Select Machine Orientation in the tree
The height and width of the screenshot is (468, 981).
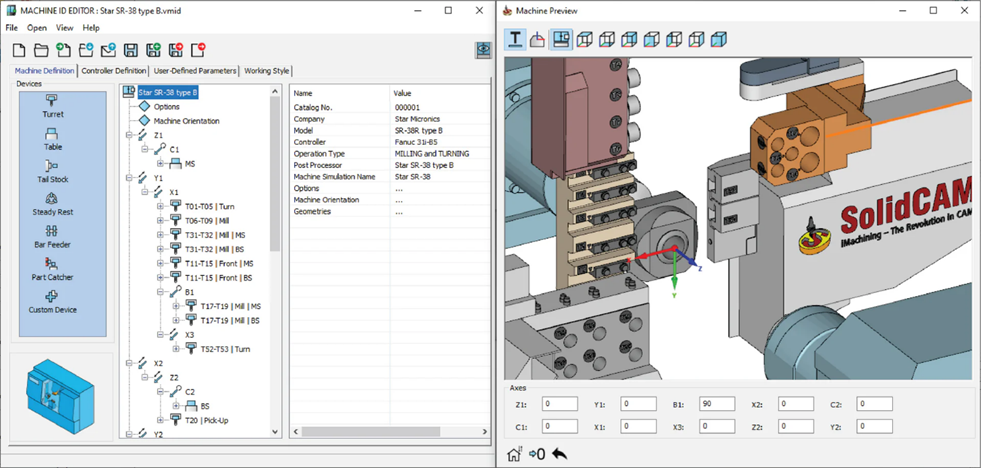point(186,121)
